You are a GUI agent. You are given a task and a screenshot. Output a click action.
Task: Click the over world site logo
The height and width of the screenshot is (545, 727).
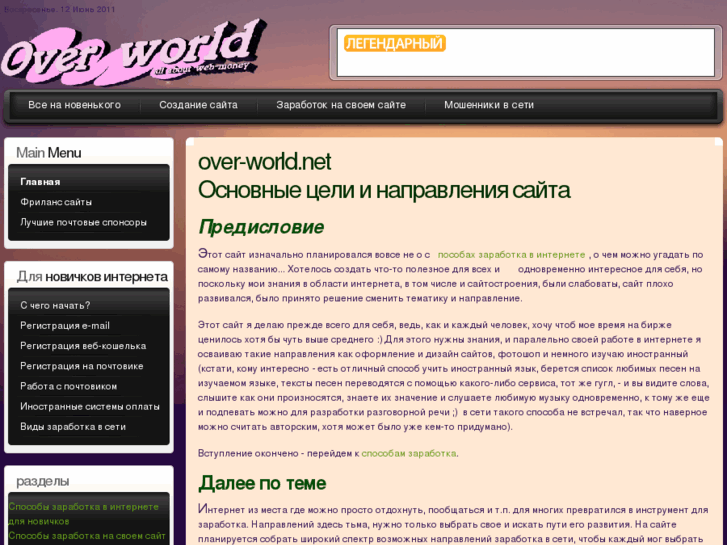pyautogui.click(x=133, y=54)
